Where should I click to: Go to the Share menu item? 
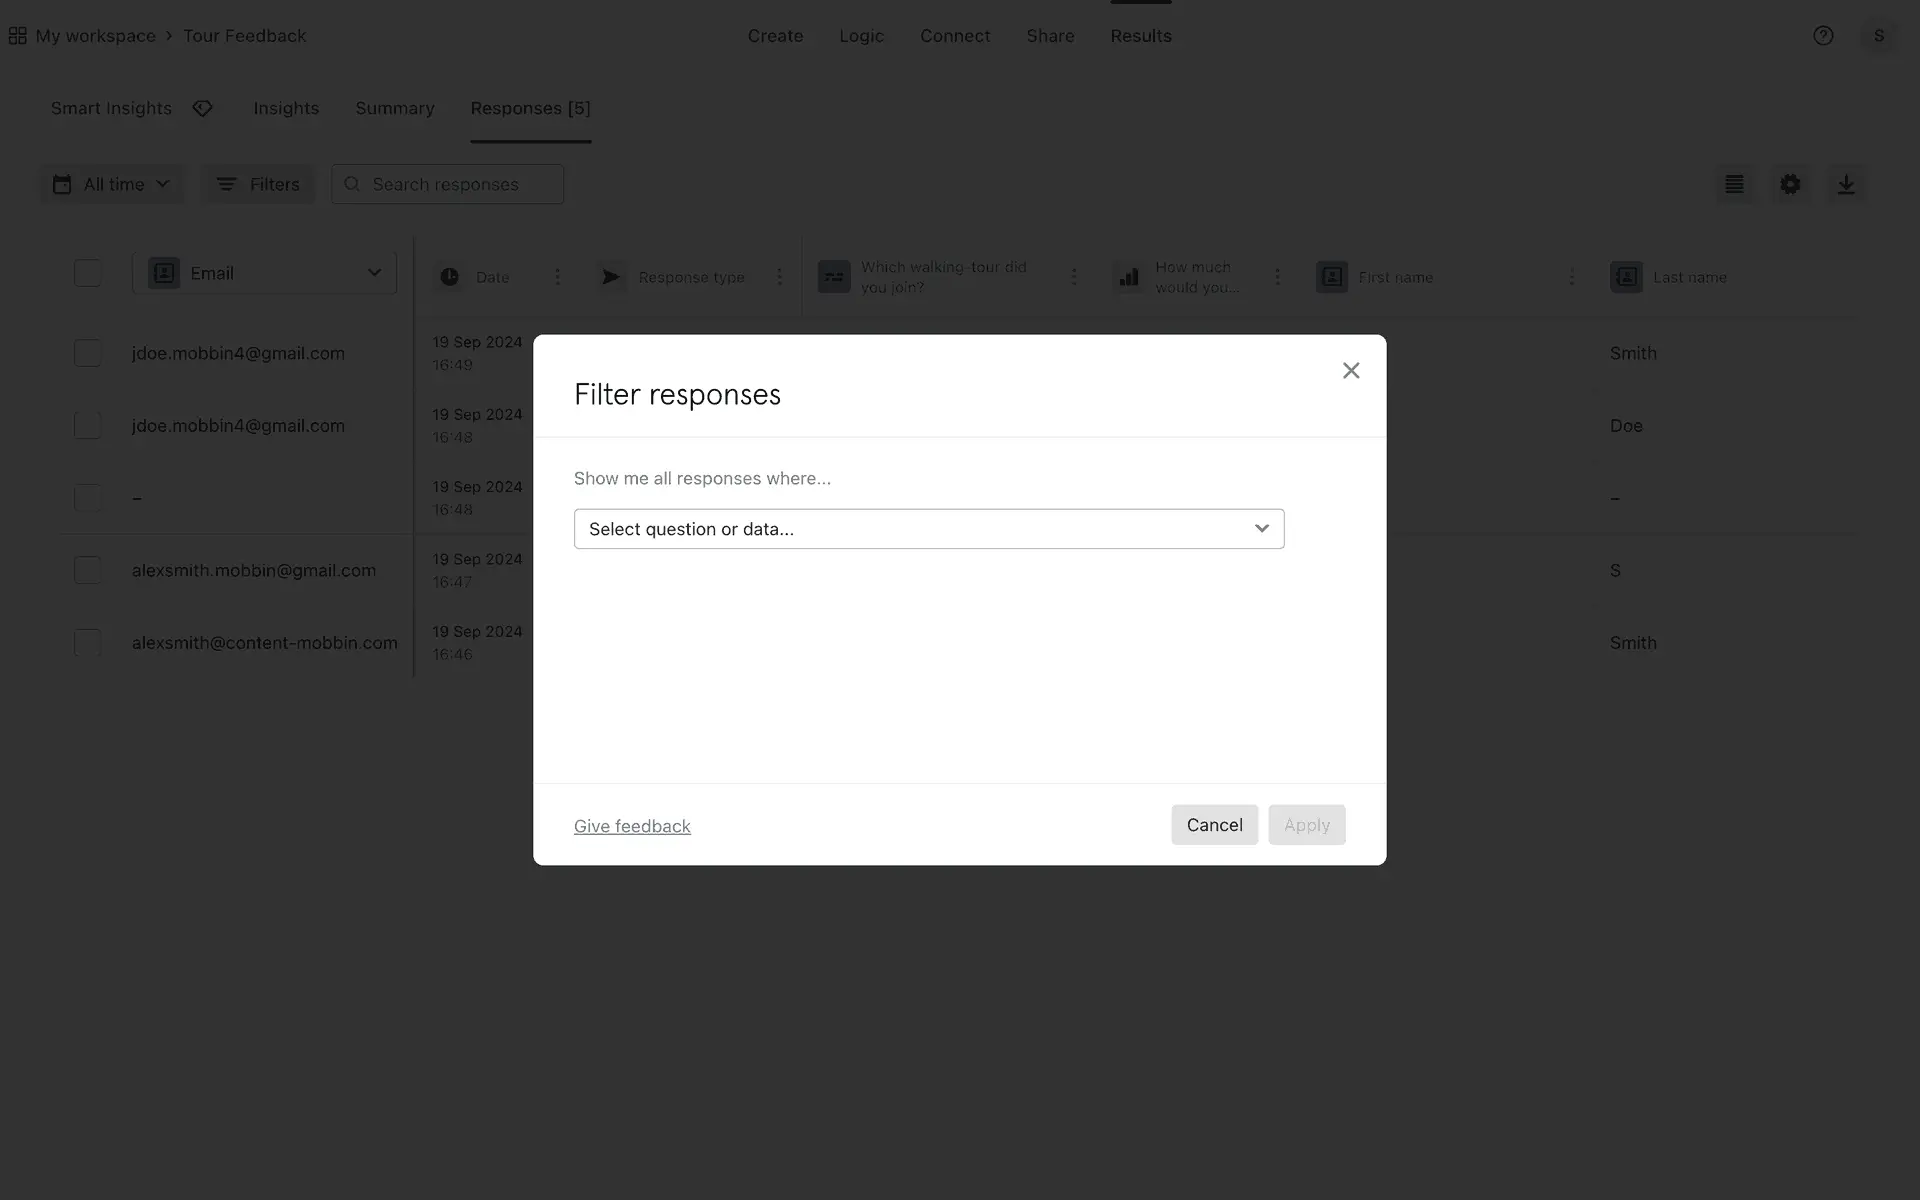point(1050,36)
